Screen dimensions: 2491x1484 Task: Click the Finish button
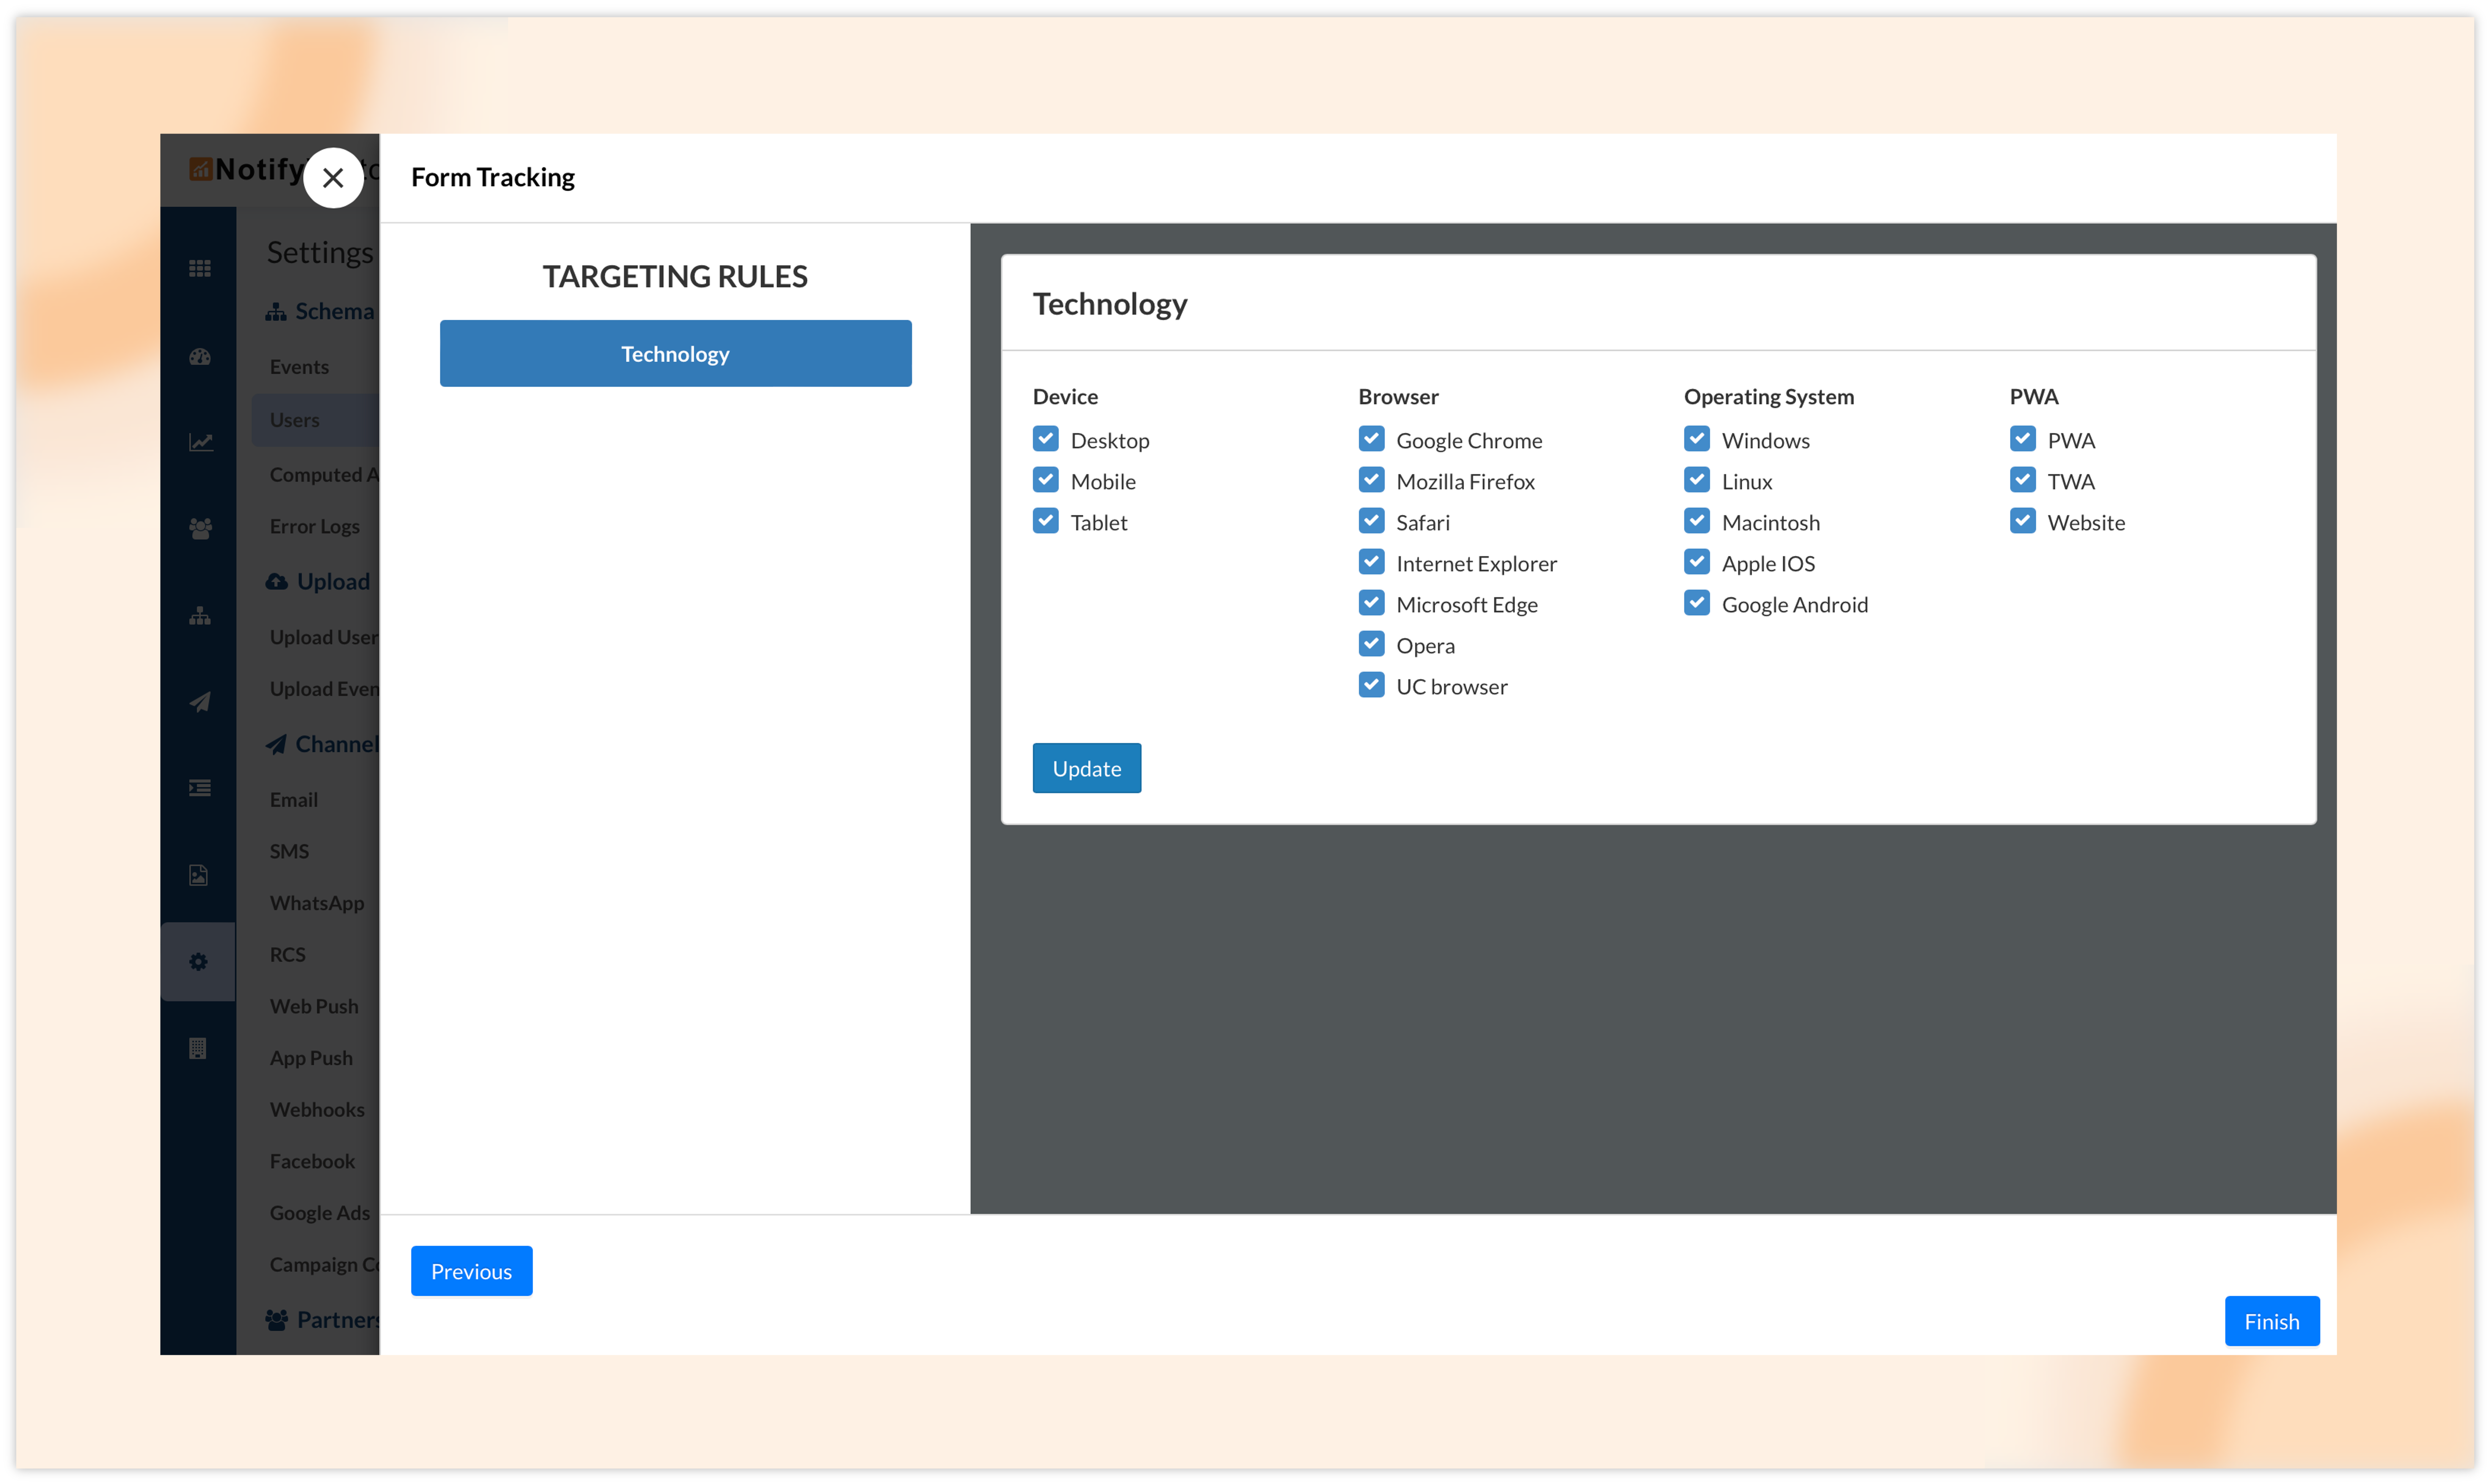tap(2271, 1321)
